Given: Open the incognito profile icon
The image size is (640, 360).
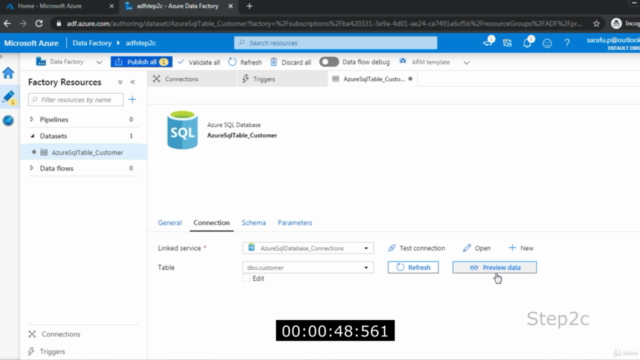Looking at the screenshot, I should [x=616, y=24].
